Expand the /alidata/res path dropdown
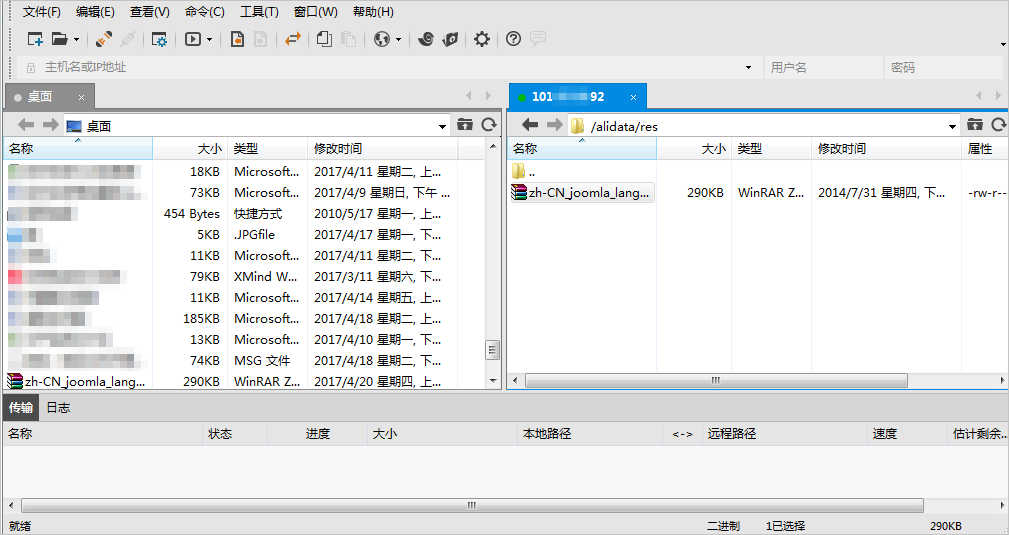This screenshot has width=1009, height=535. [x=952, y=126]
